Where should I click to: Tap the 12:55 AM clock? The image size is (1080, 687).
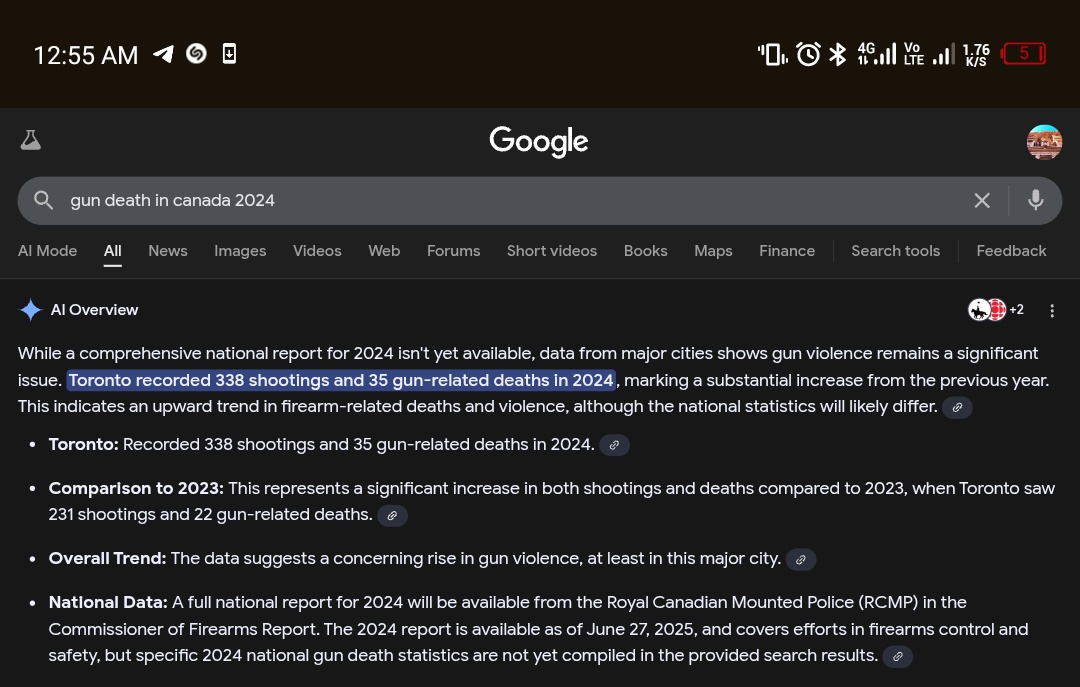tap(86, 55)
